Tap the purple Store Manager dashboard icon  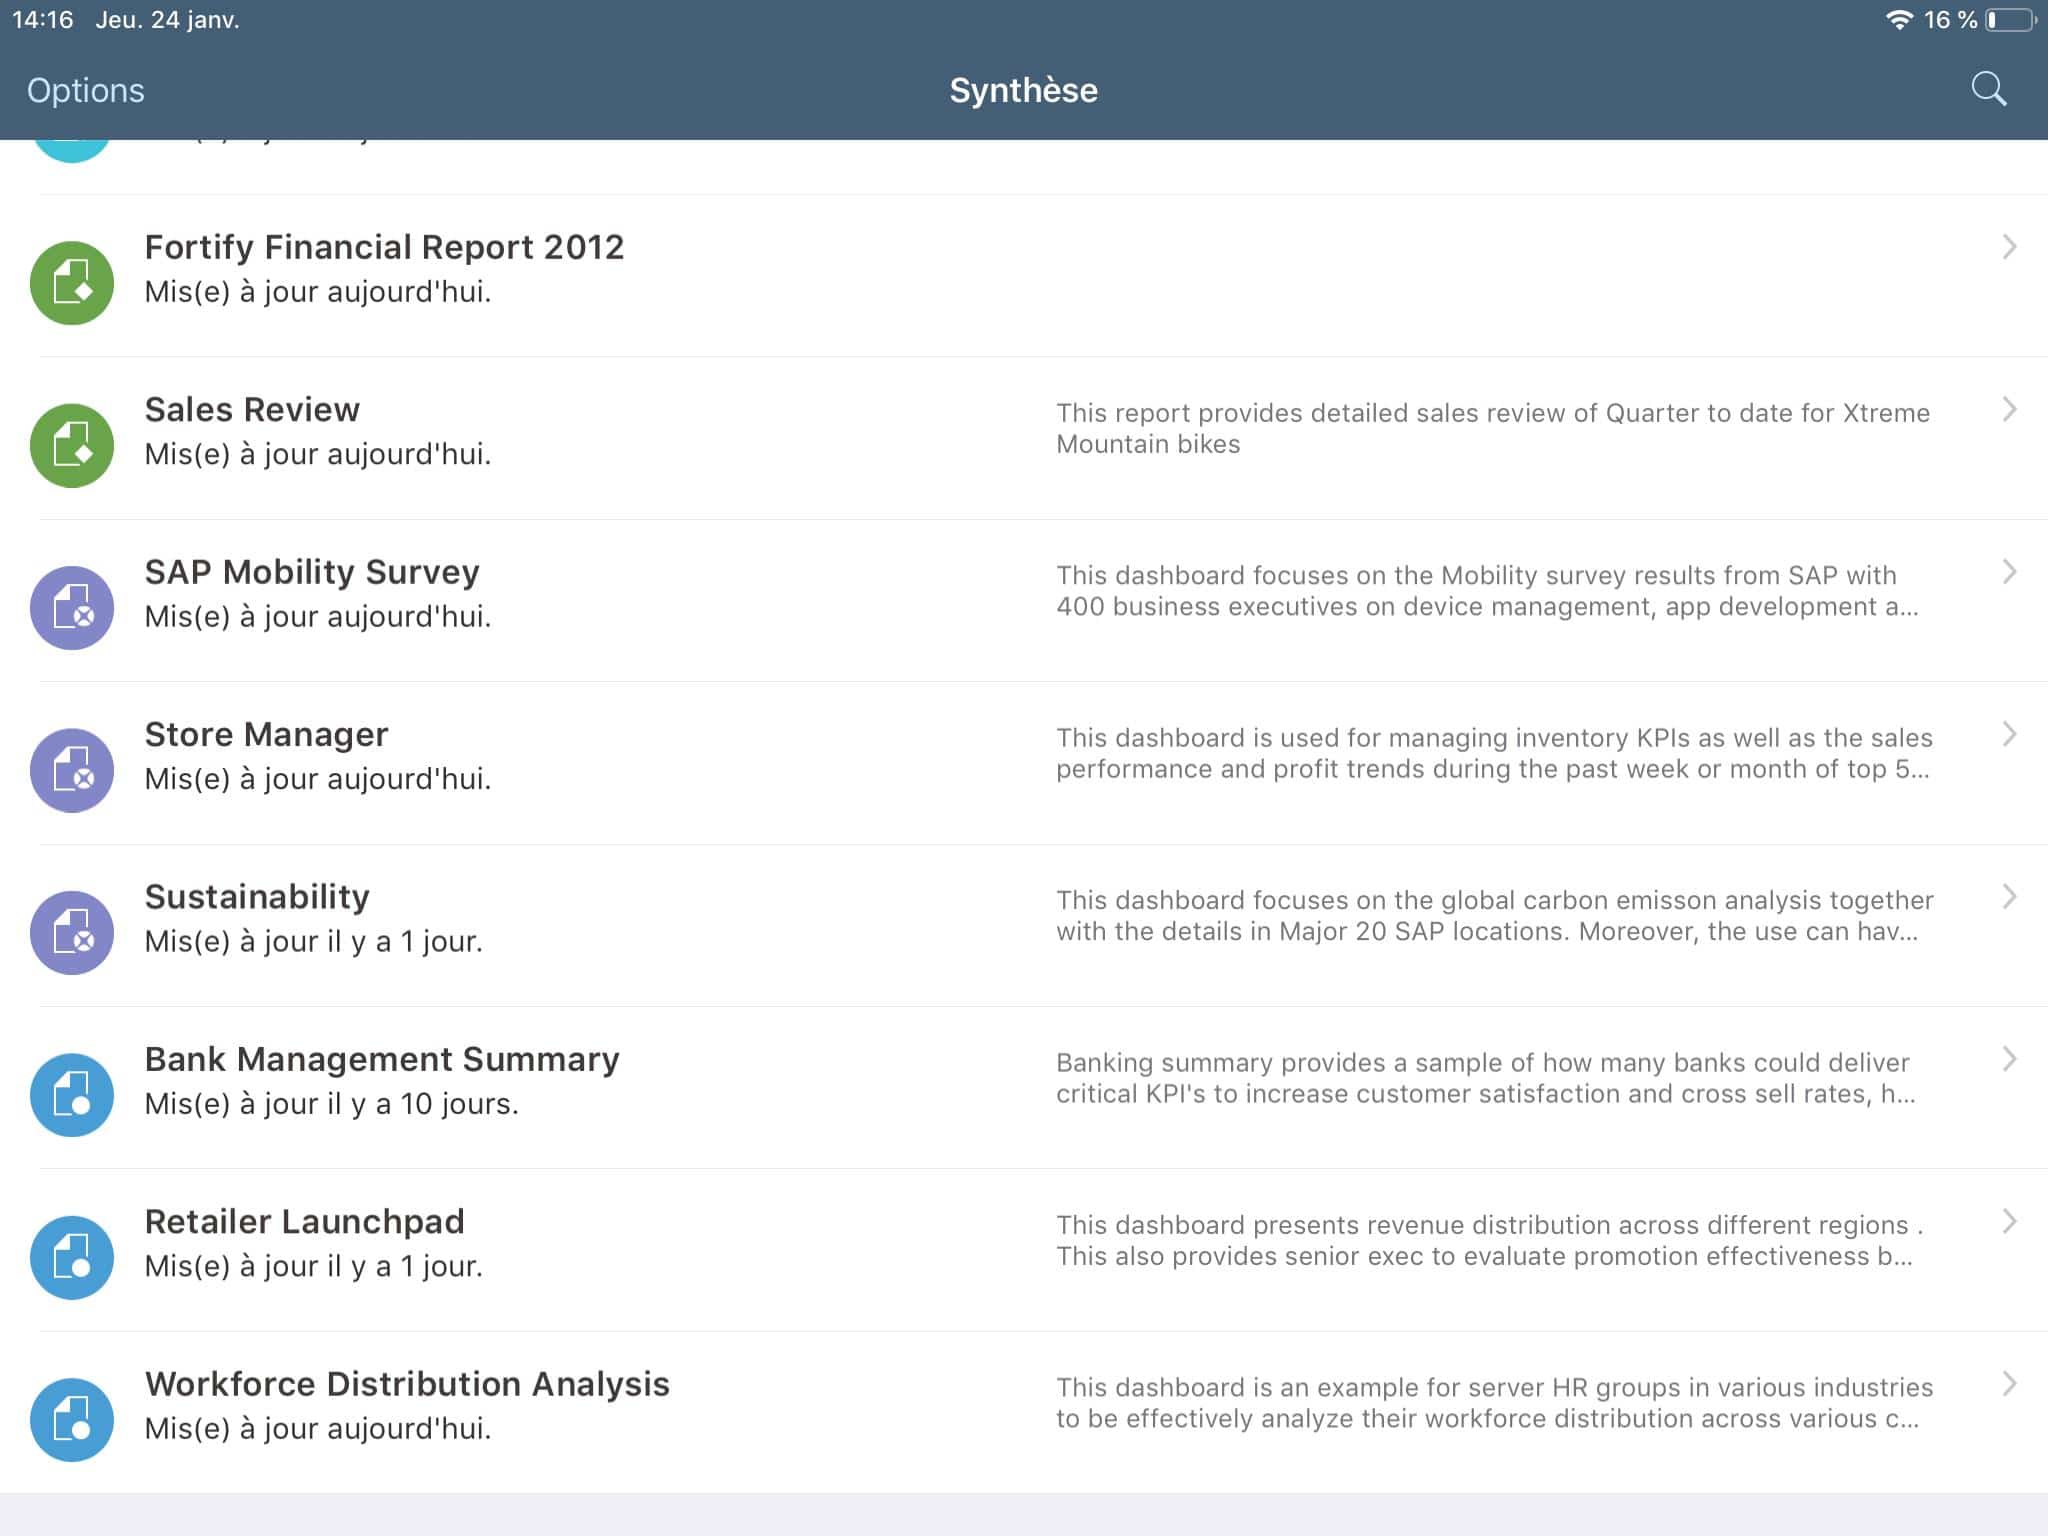pos(72,770)
